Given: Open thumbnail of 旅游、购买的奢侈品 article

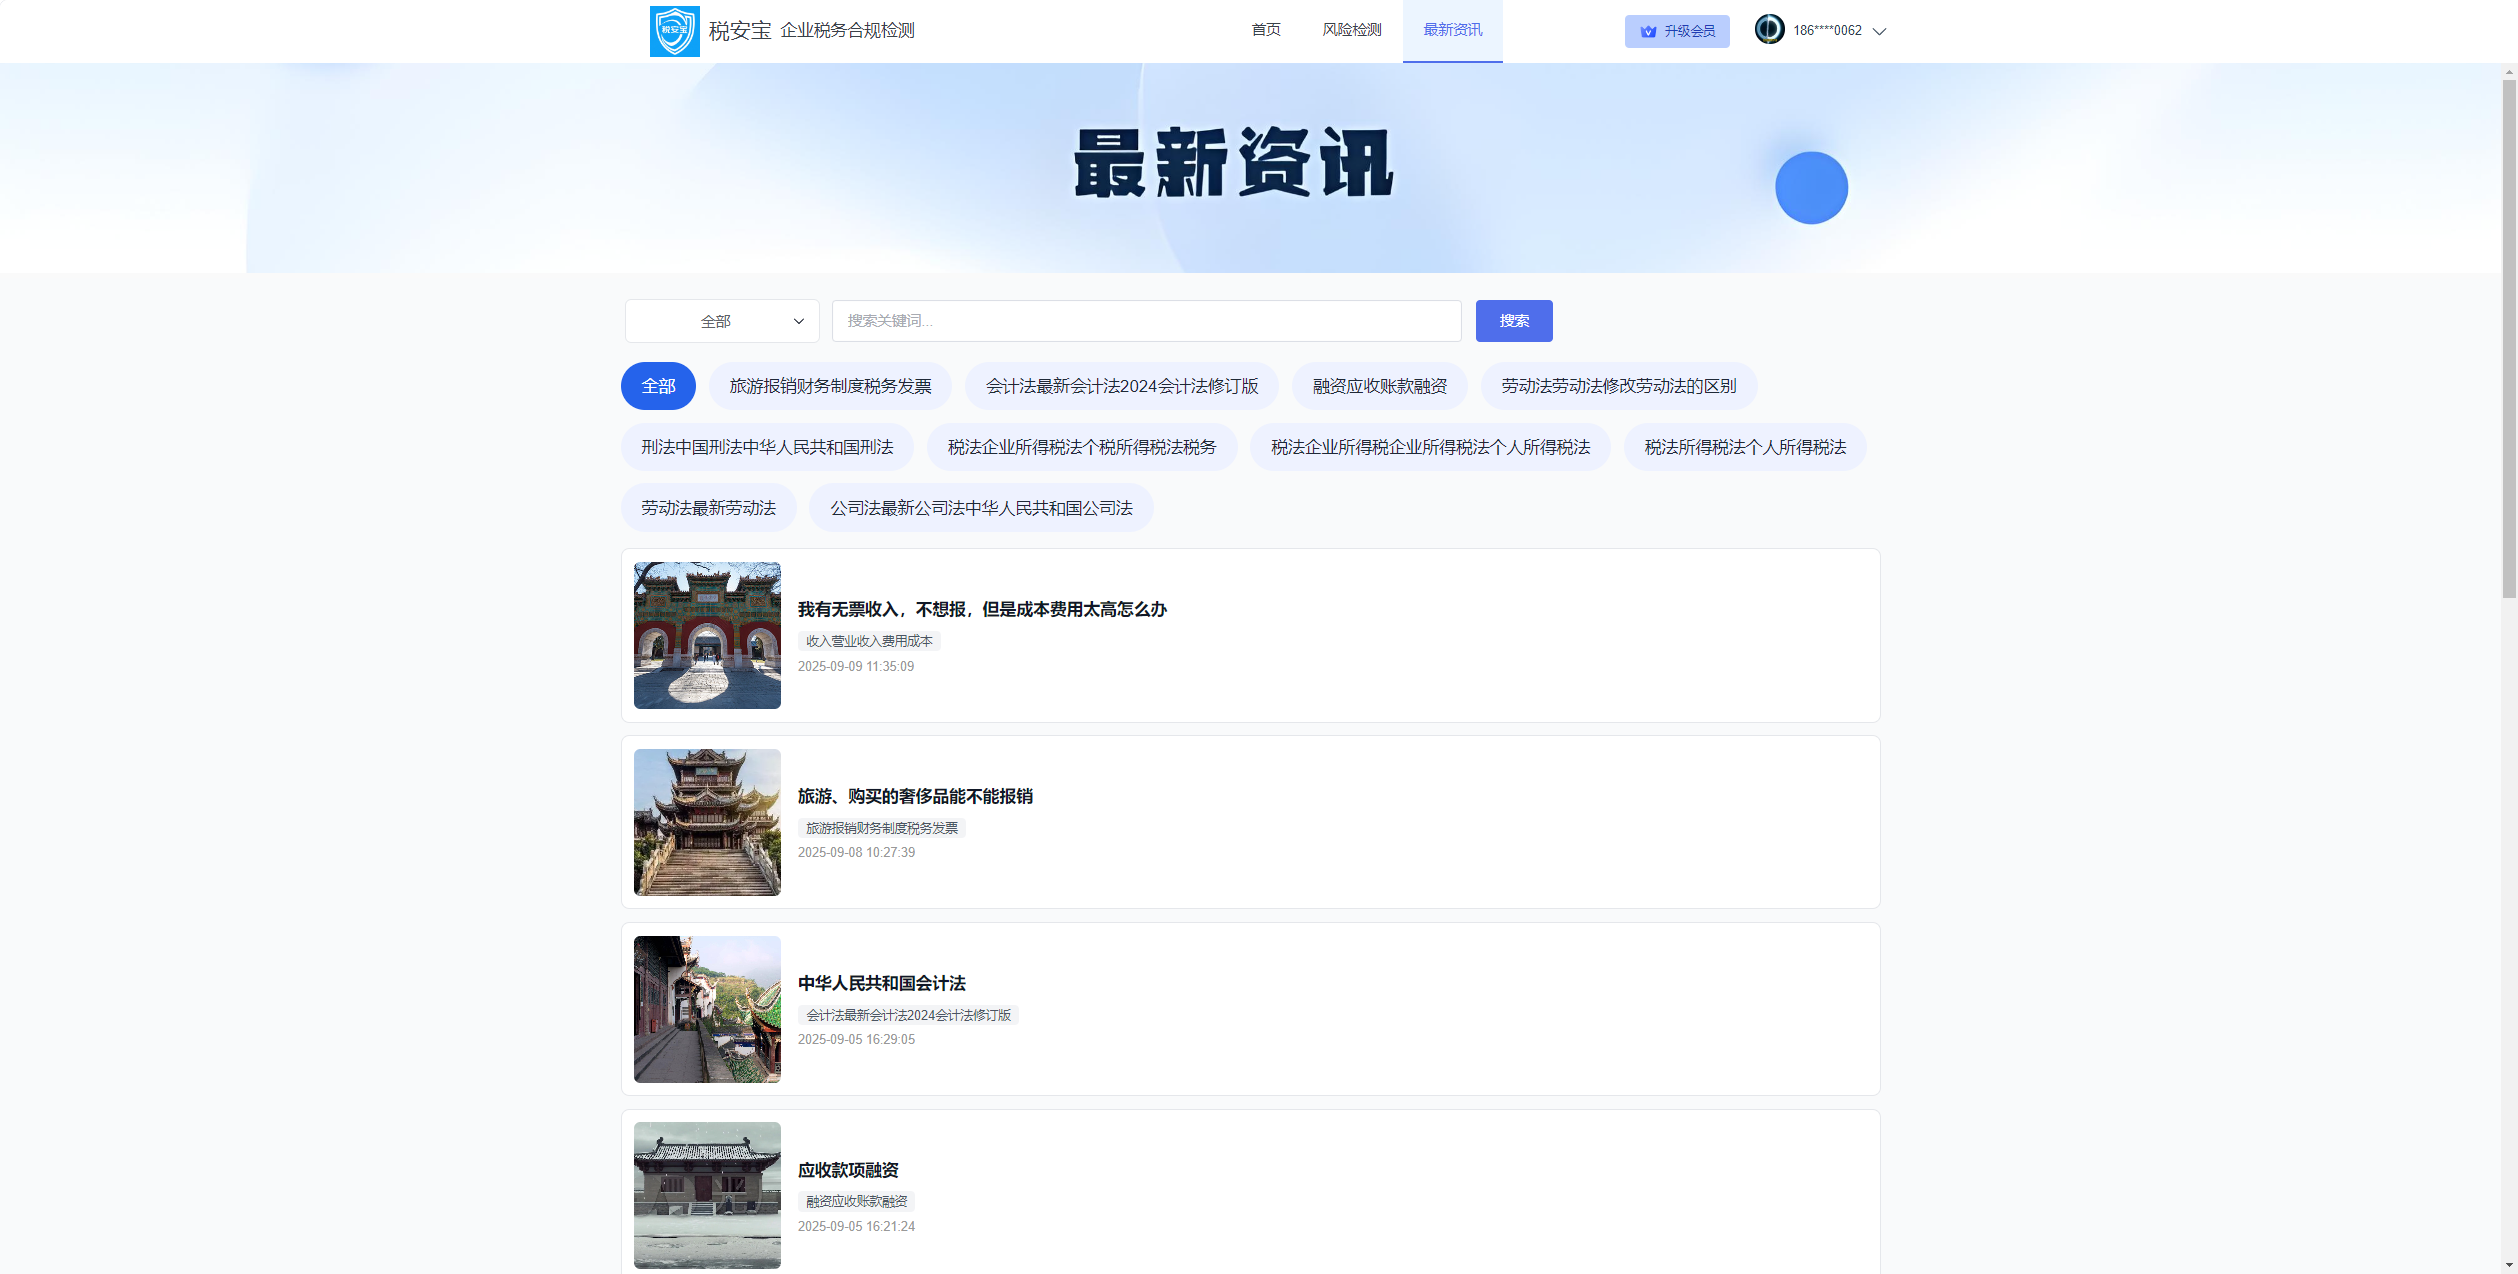Looking at the screenshot, I should tap(707, 822).
